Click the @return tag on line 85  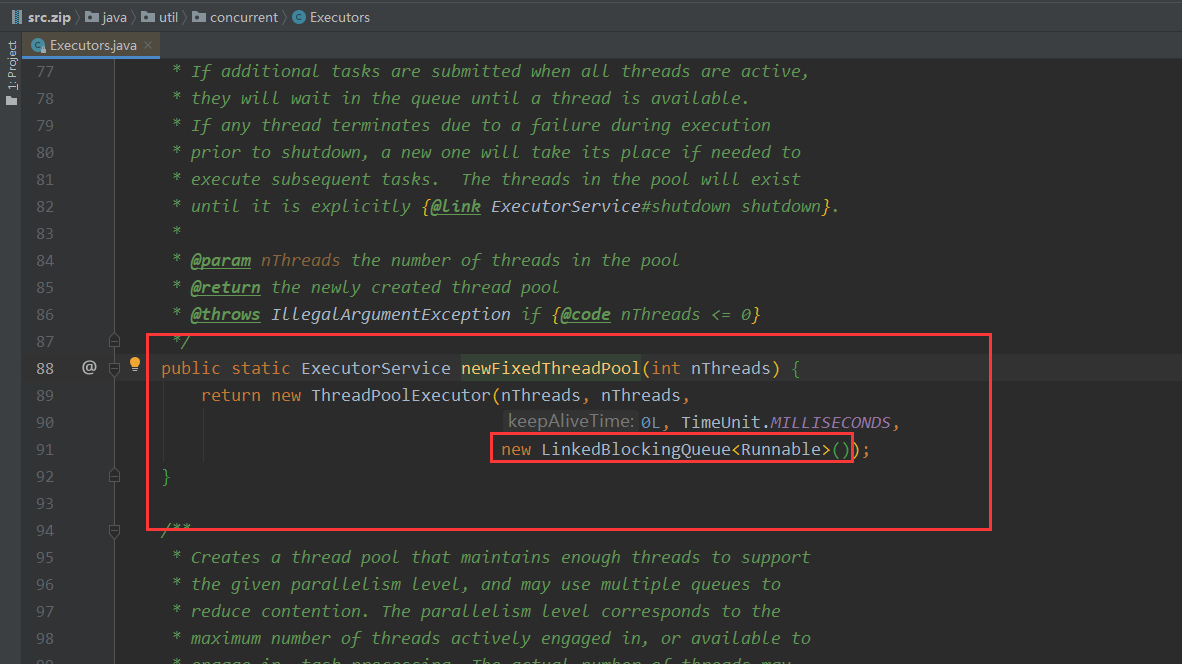(x=225, y=288)
